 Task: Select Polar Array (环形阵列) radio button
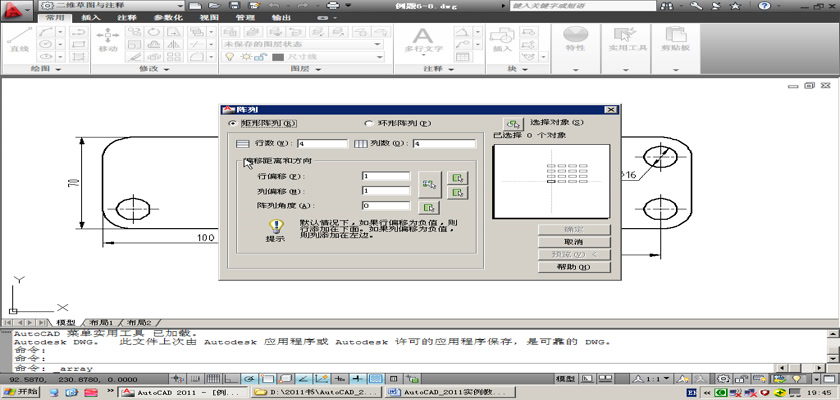click(368, 124)
